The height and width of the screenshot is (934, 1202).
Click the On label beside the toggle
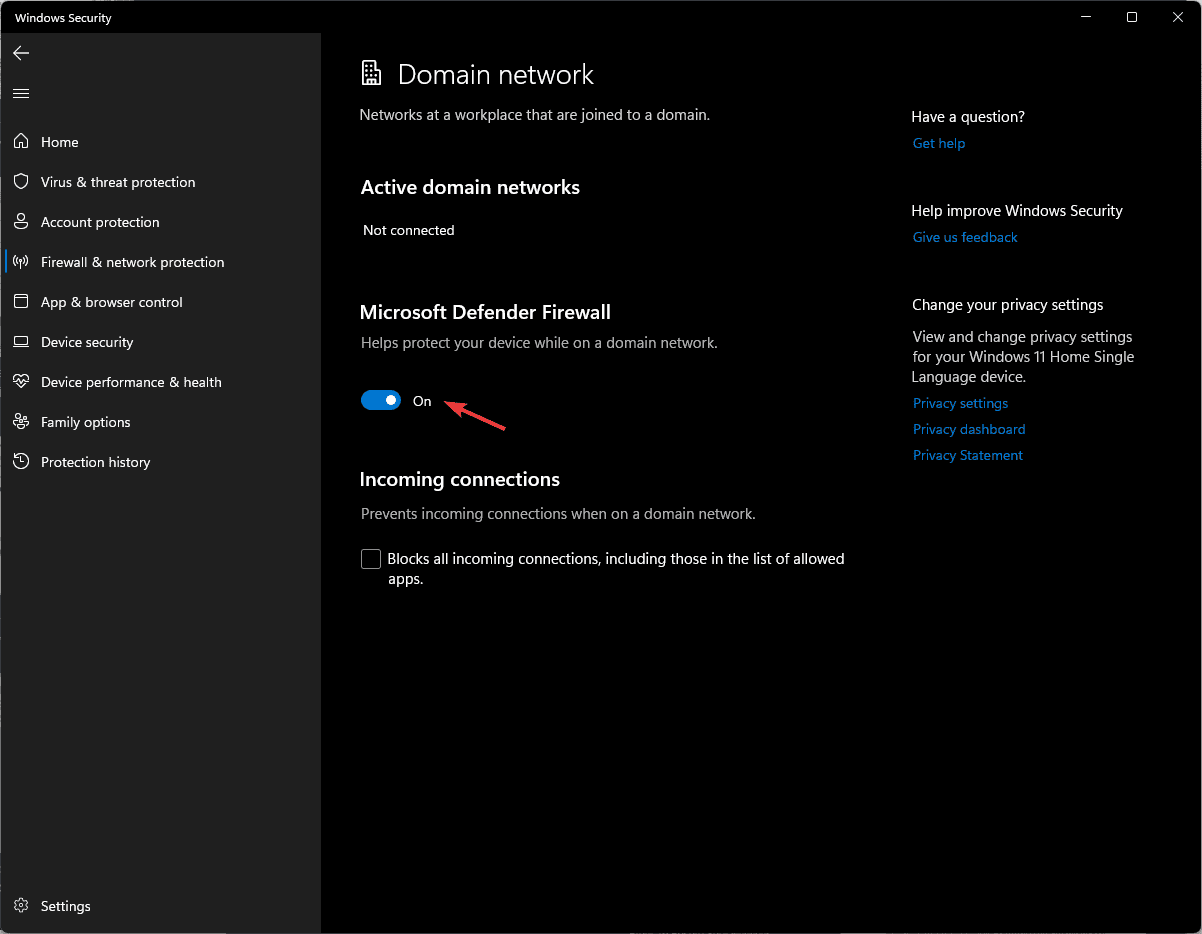coord(422,401)
